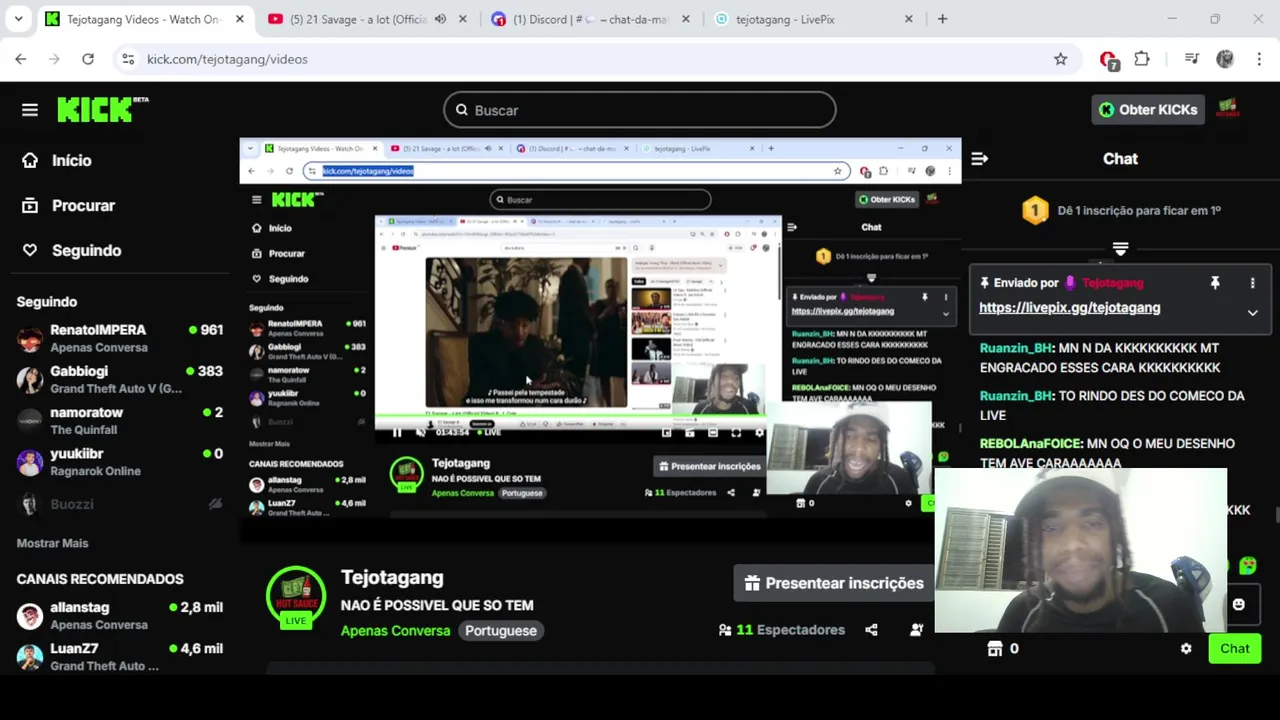Open the Tejotagang channel name

point(392,577)
